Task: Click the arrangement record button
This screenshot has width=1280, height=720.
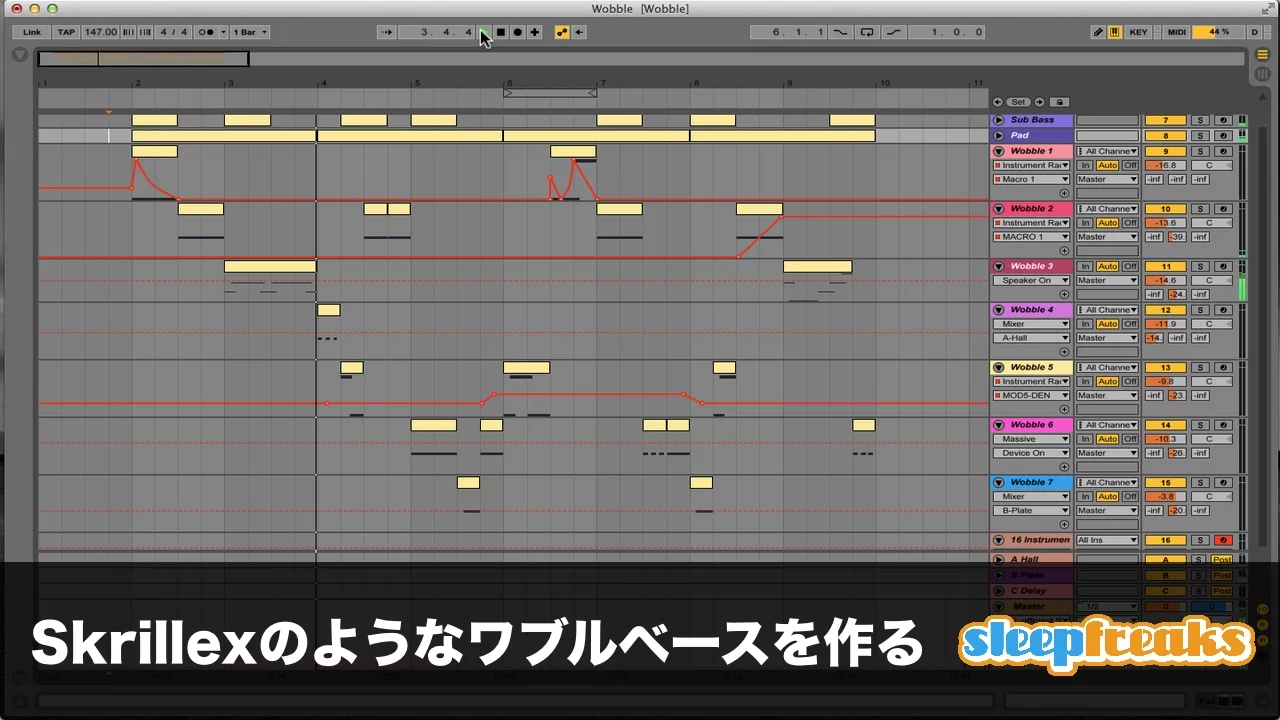Action: 518,32
